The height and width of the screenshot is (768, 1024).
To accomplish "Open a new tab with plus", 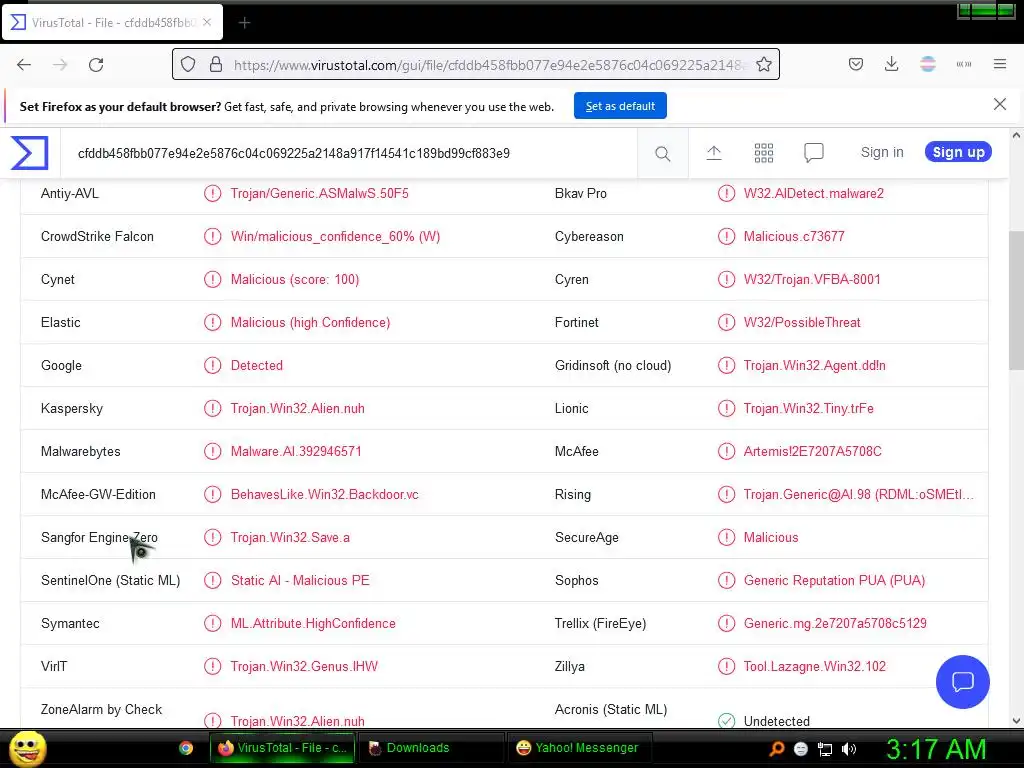I will pyautogui.click(x=244, y=23).
